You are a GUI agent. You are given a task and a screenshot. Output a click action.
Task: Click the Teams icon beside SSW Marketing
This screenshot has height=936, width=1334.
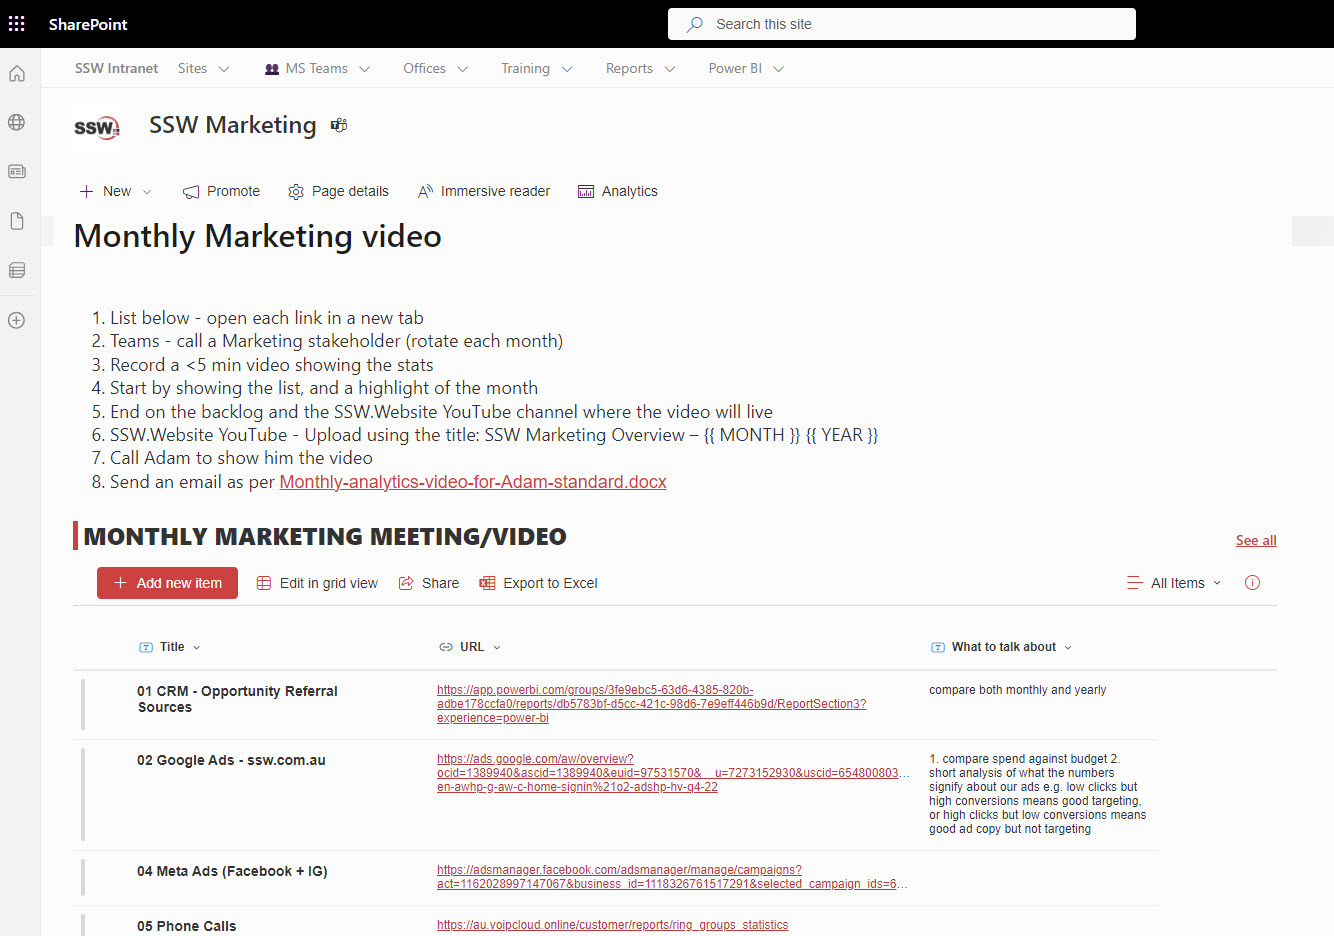[339, 126]
